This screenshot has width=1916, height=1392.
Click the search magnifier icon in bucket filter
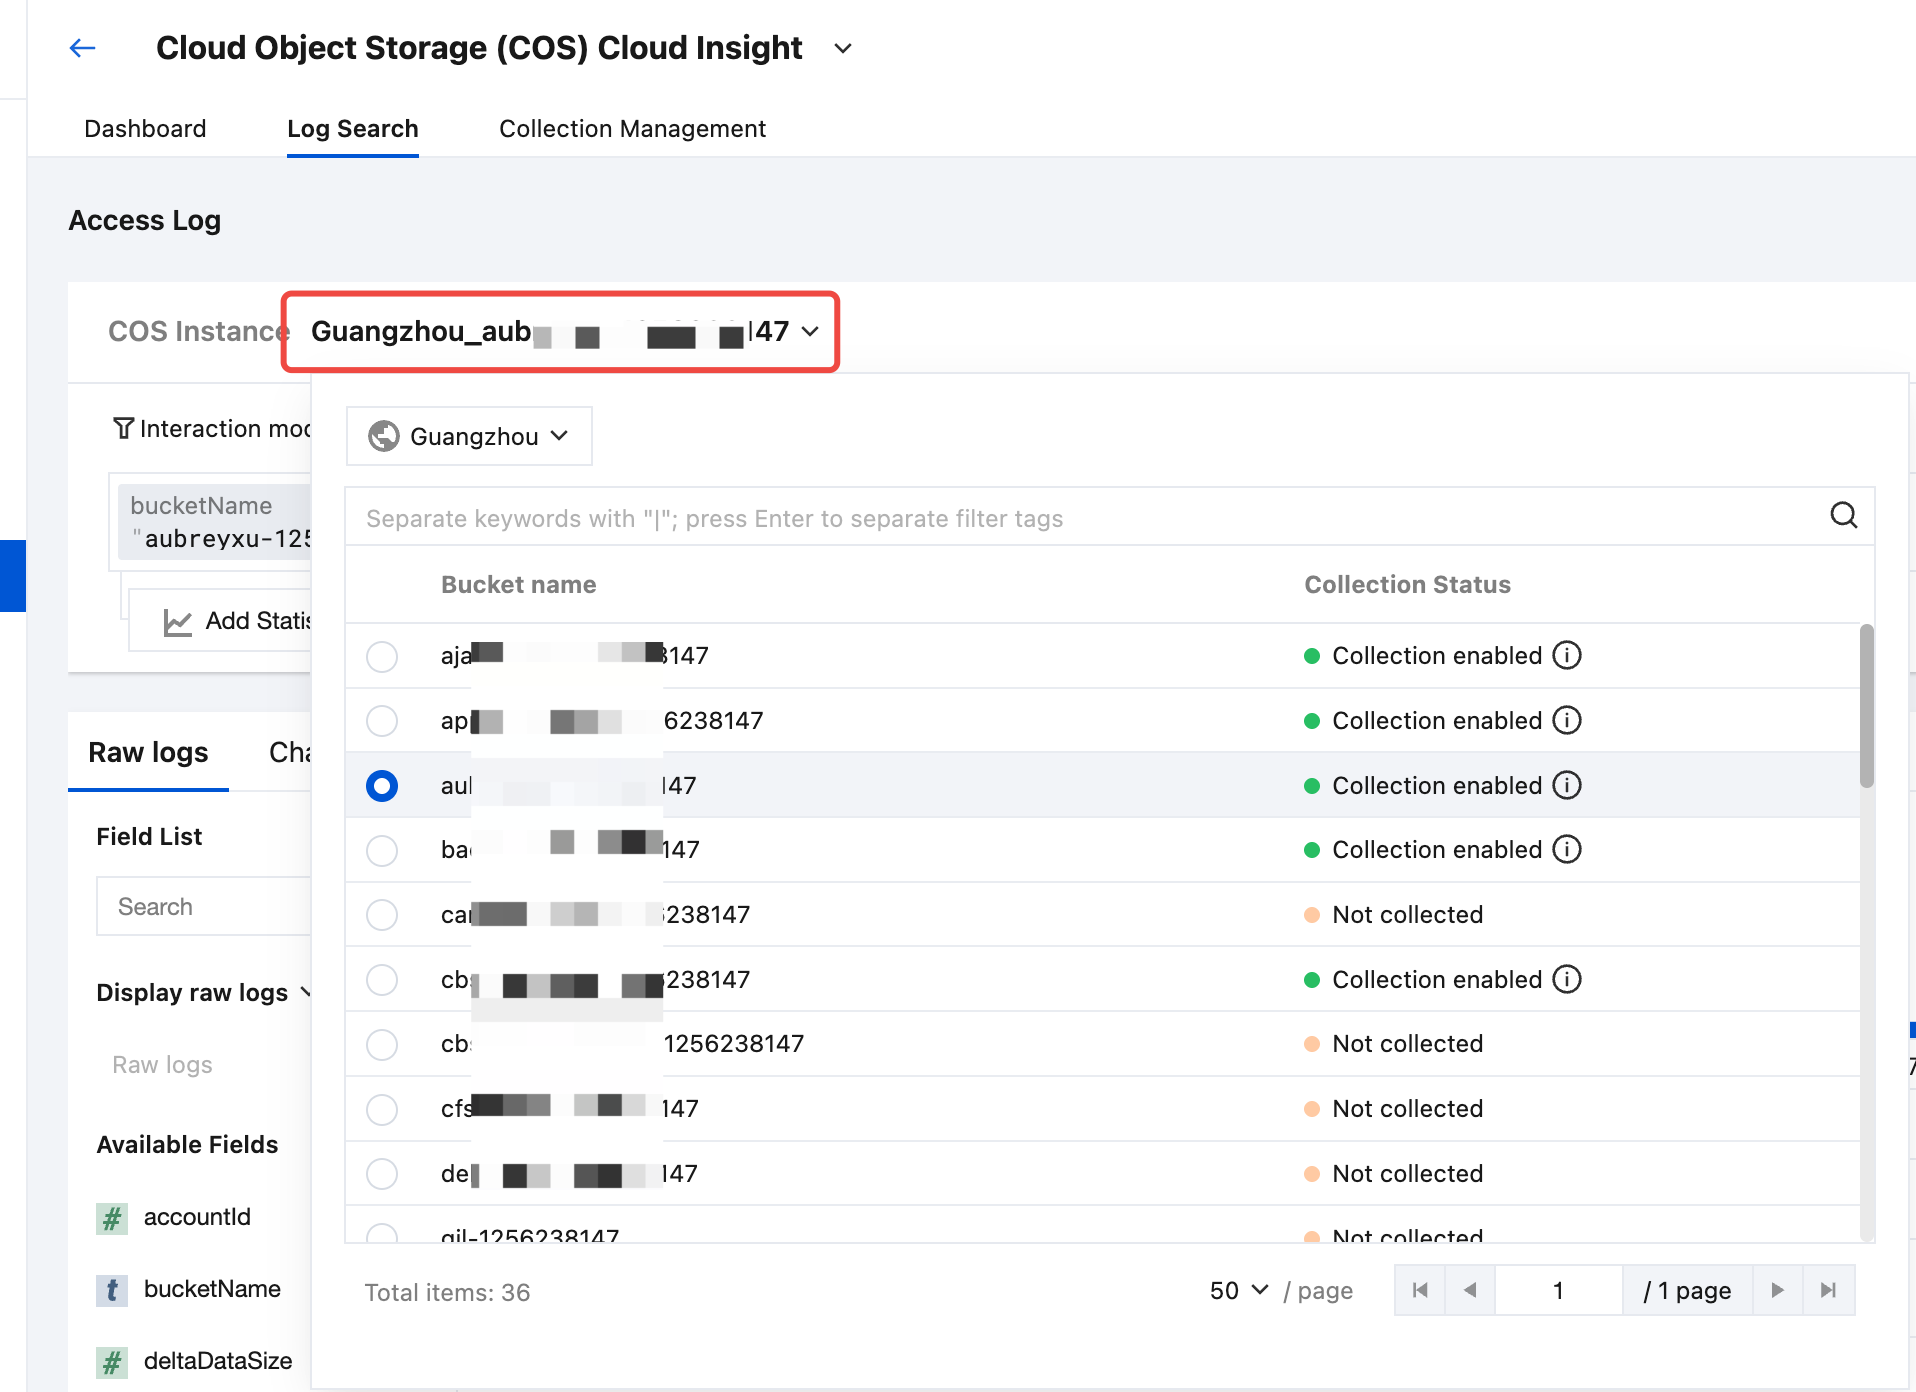click(1843, 516)
